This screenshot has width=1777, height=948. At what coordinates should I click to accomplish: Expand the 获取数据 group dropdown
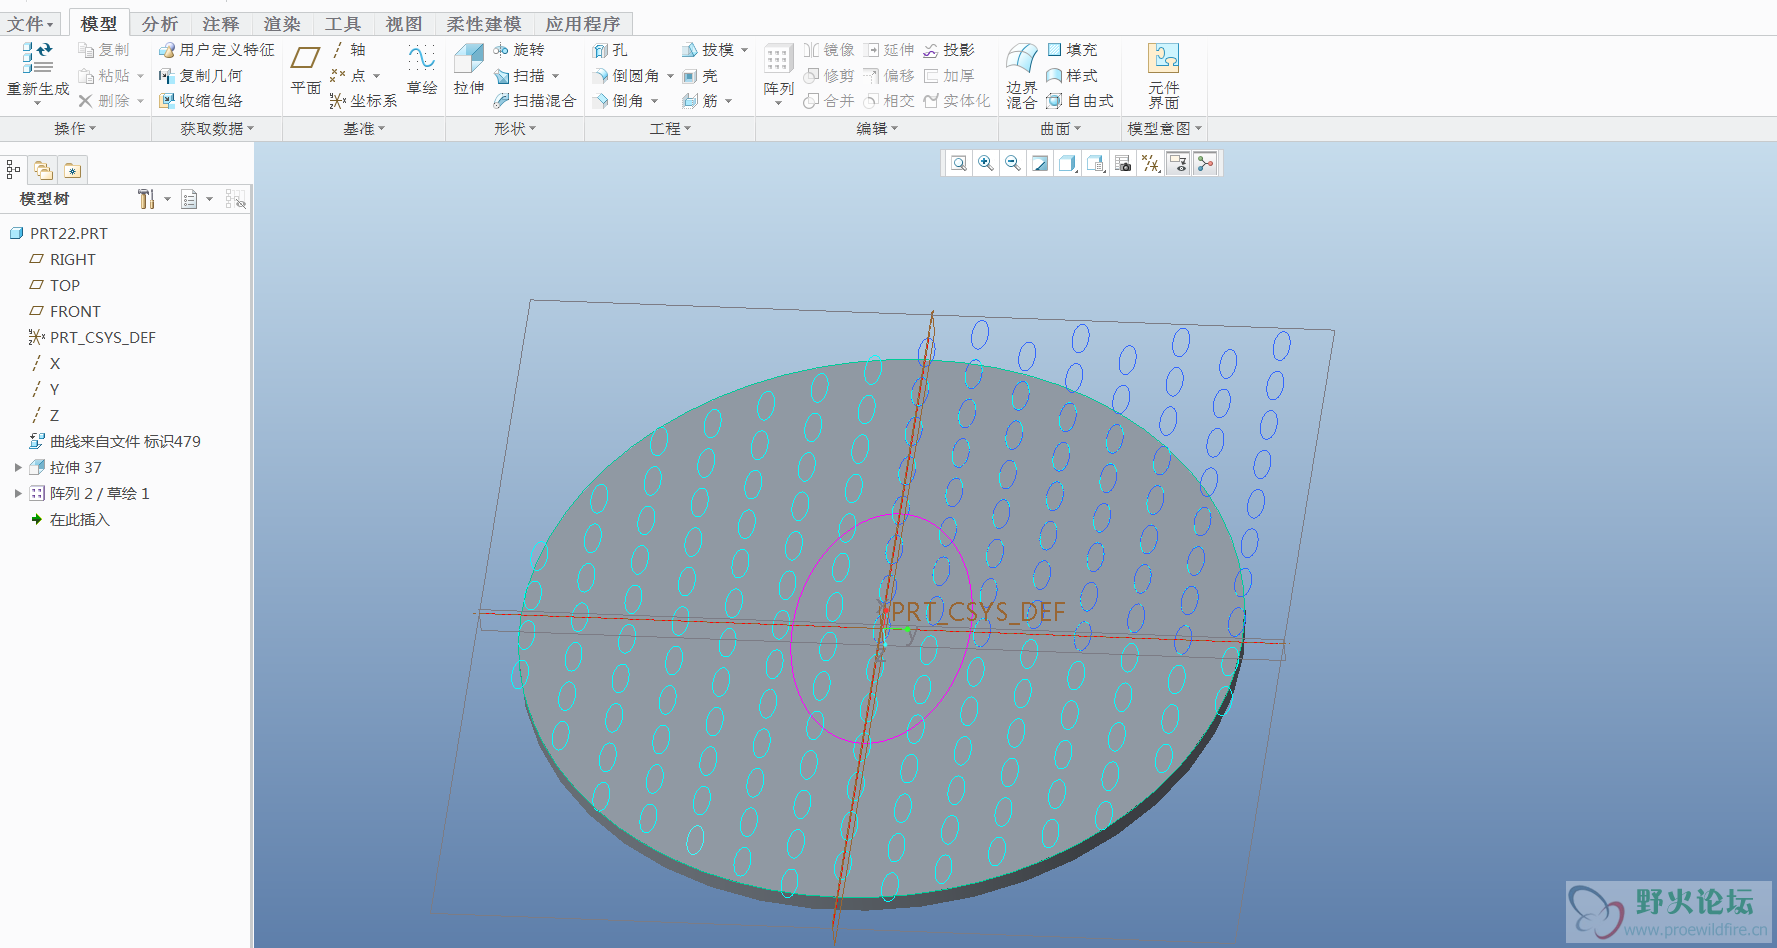[217, 129]
